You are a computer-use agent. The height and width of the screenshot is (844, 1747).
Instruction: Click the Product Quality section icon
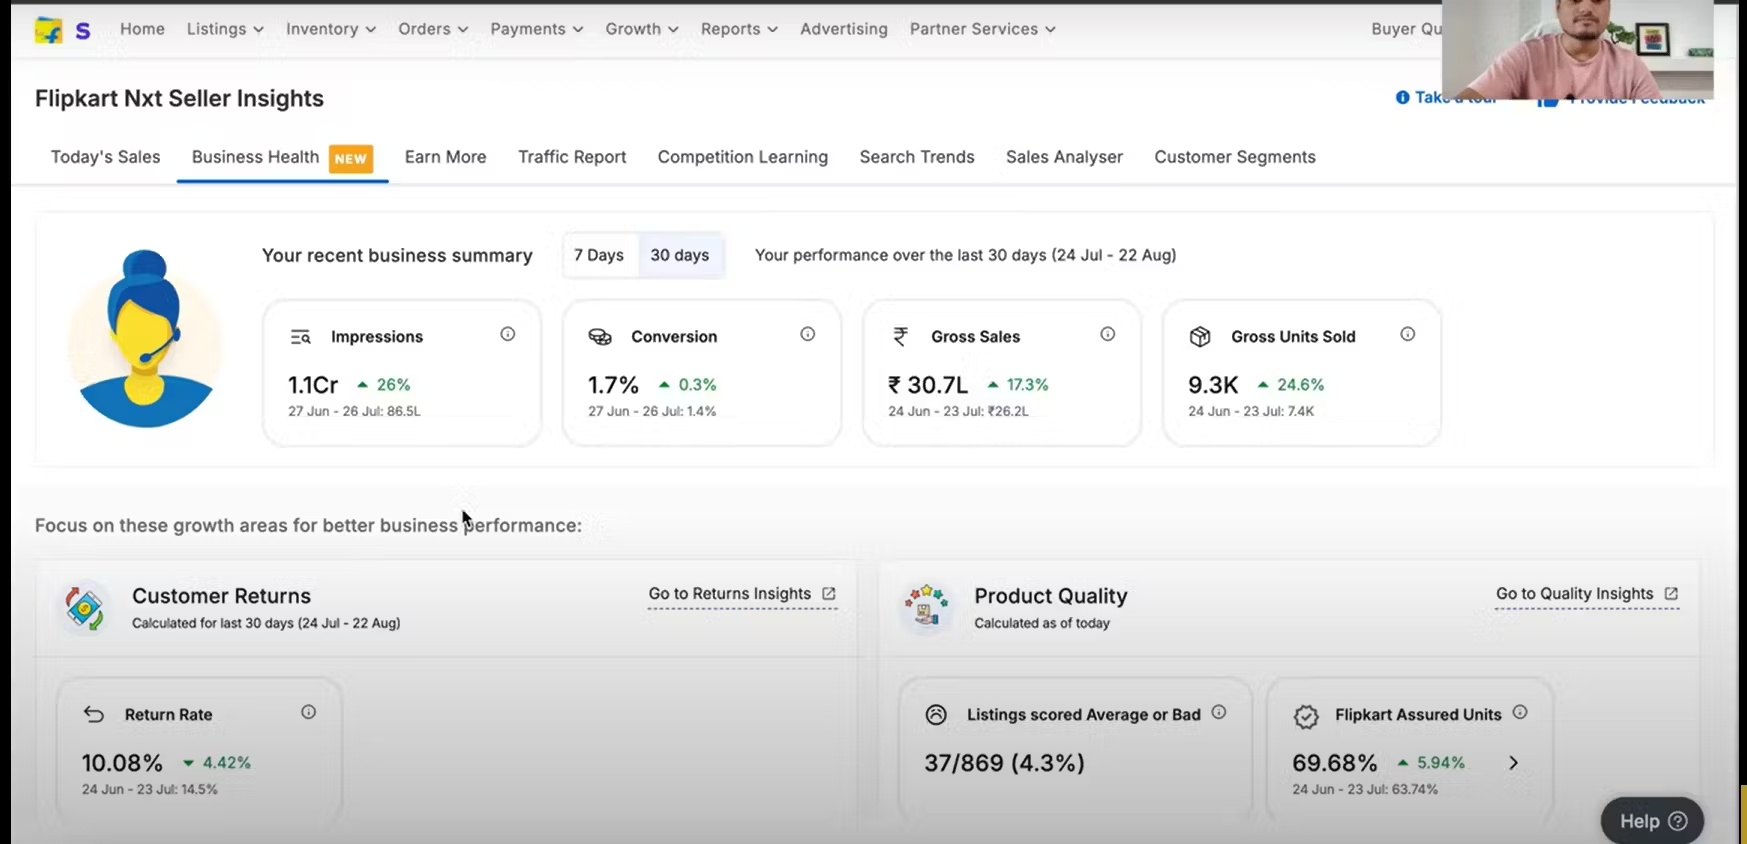[x=927, y=607]
